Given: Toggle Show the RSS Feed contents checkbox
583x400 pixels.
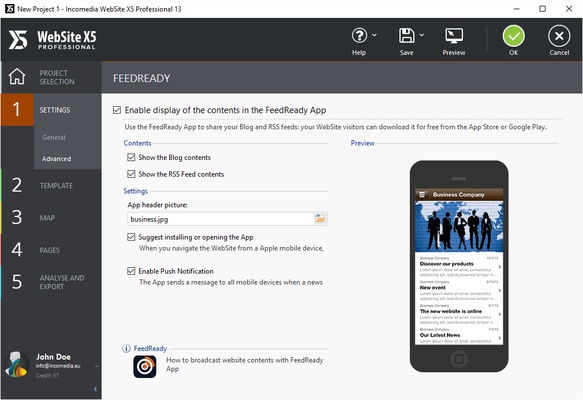Looking at the screenshot, I should [x=131, y=174].
